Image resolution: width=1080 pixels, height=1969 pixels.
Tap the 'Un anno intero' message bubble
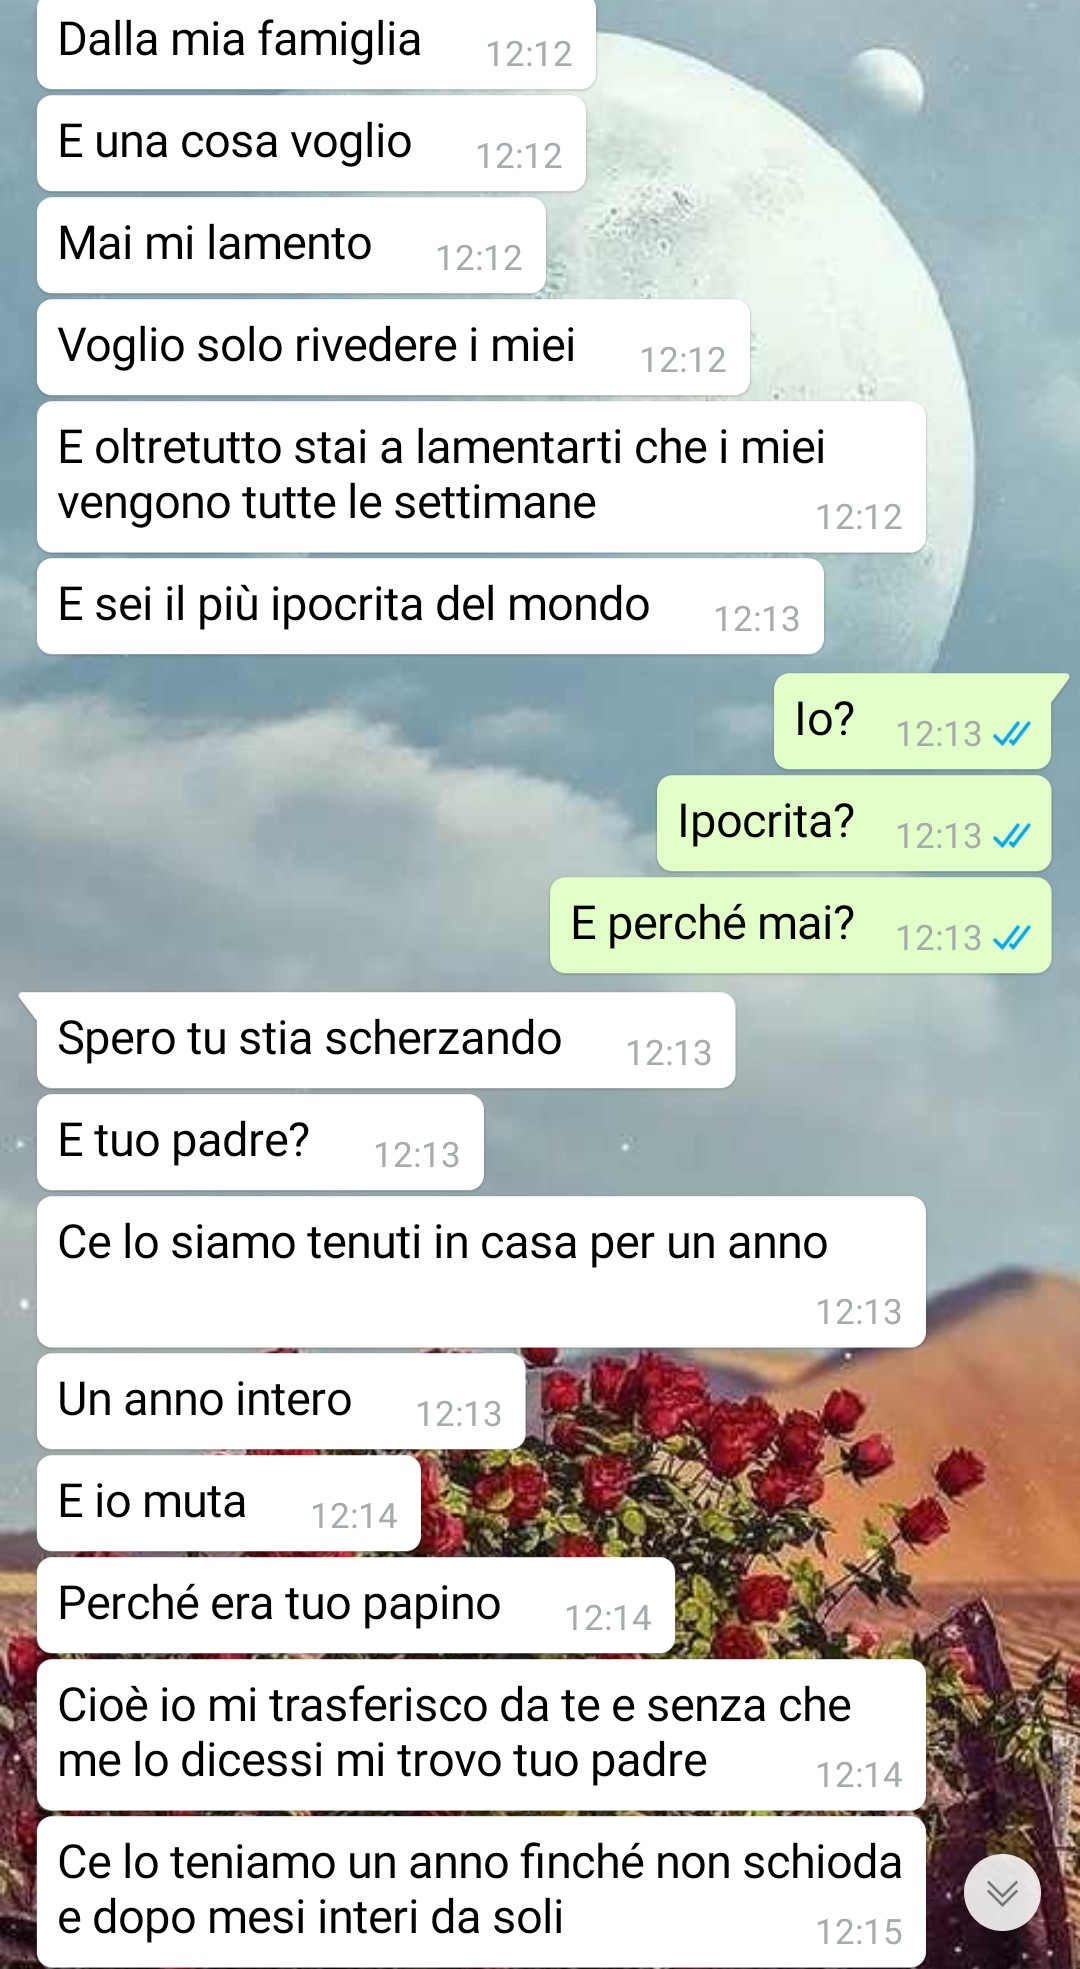point(281,1401)
